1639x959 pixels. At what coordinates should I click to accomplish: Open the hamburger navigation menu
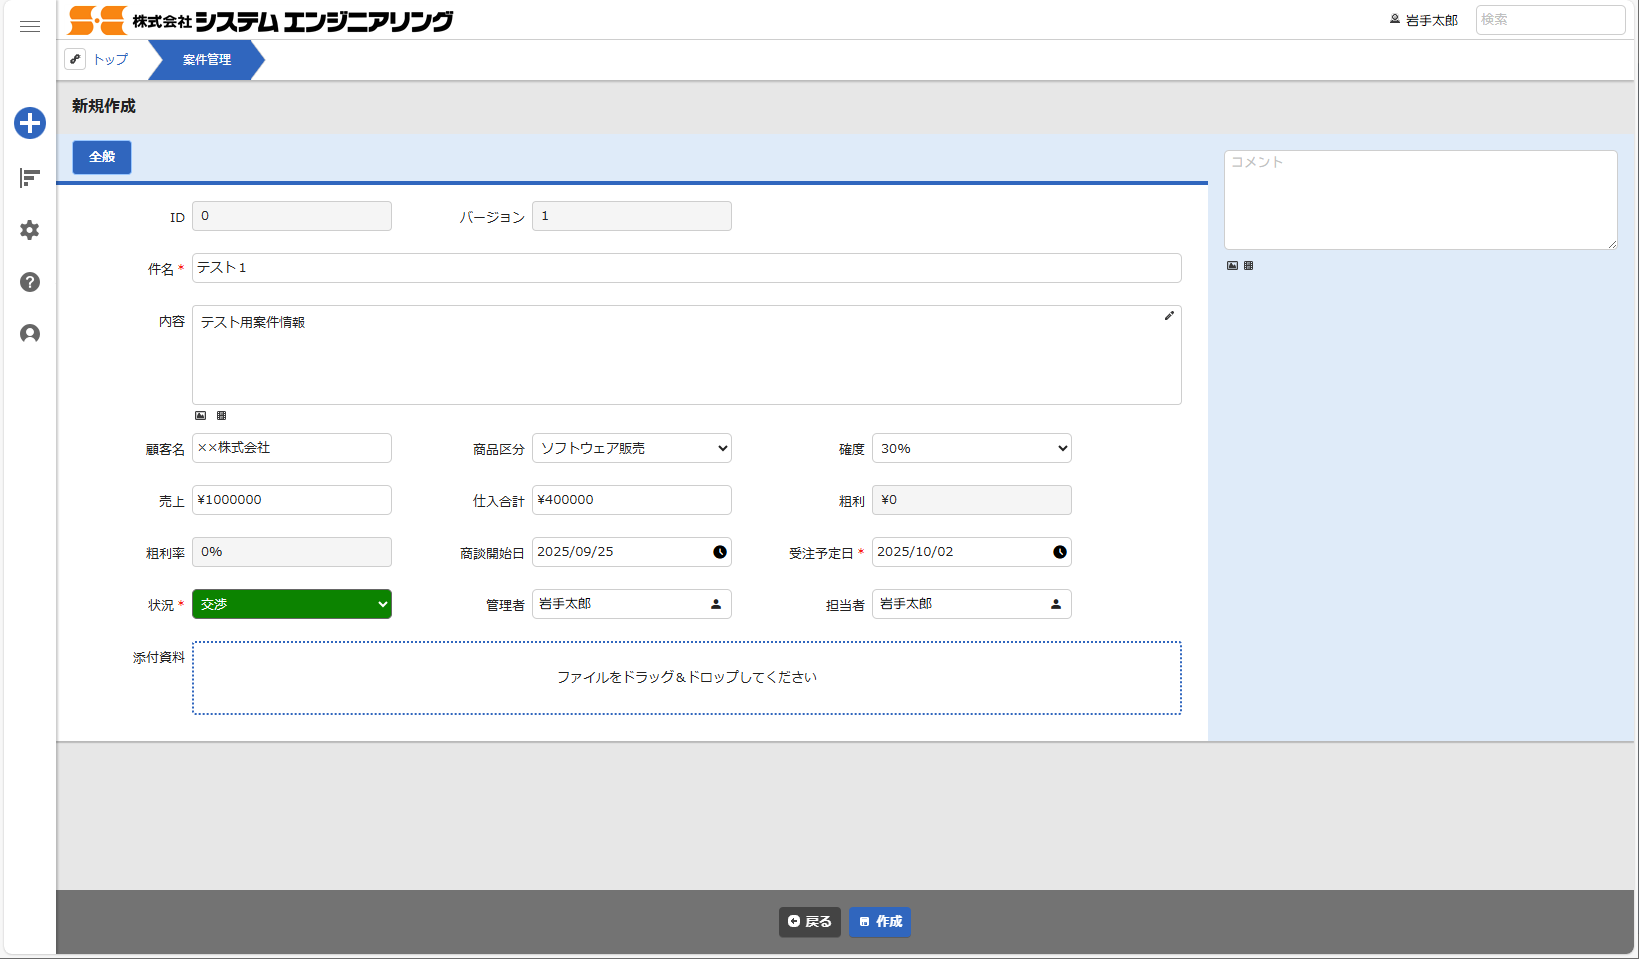[30, 27]
